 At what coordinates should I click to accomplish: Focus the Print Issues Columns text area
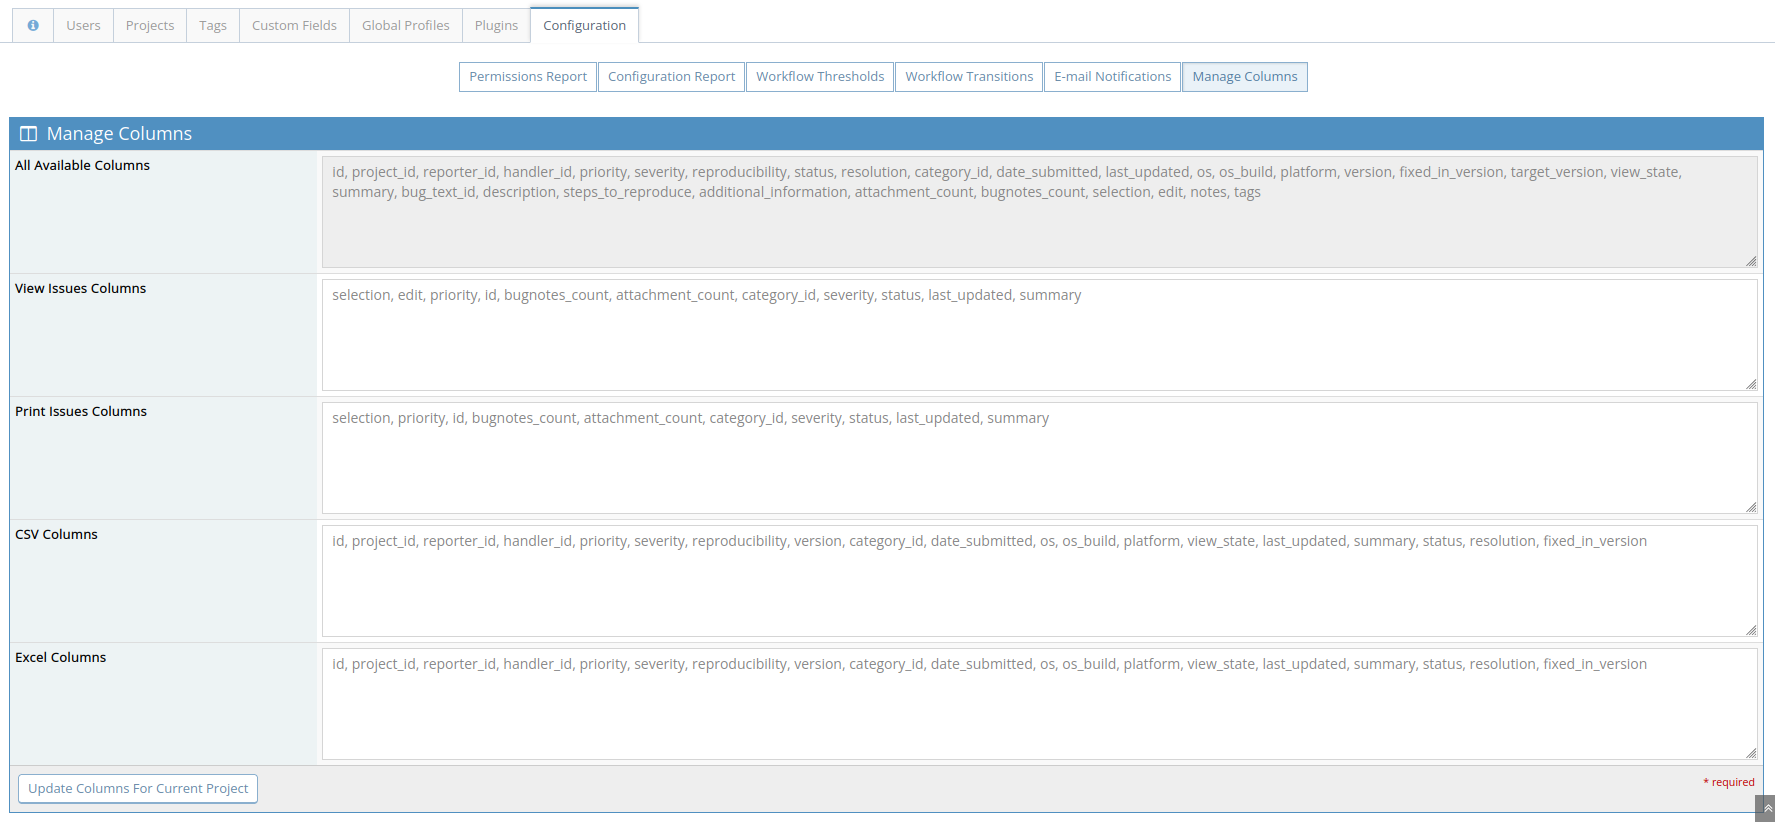1038,458
